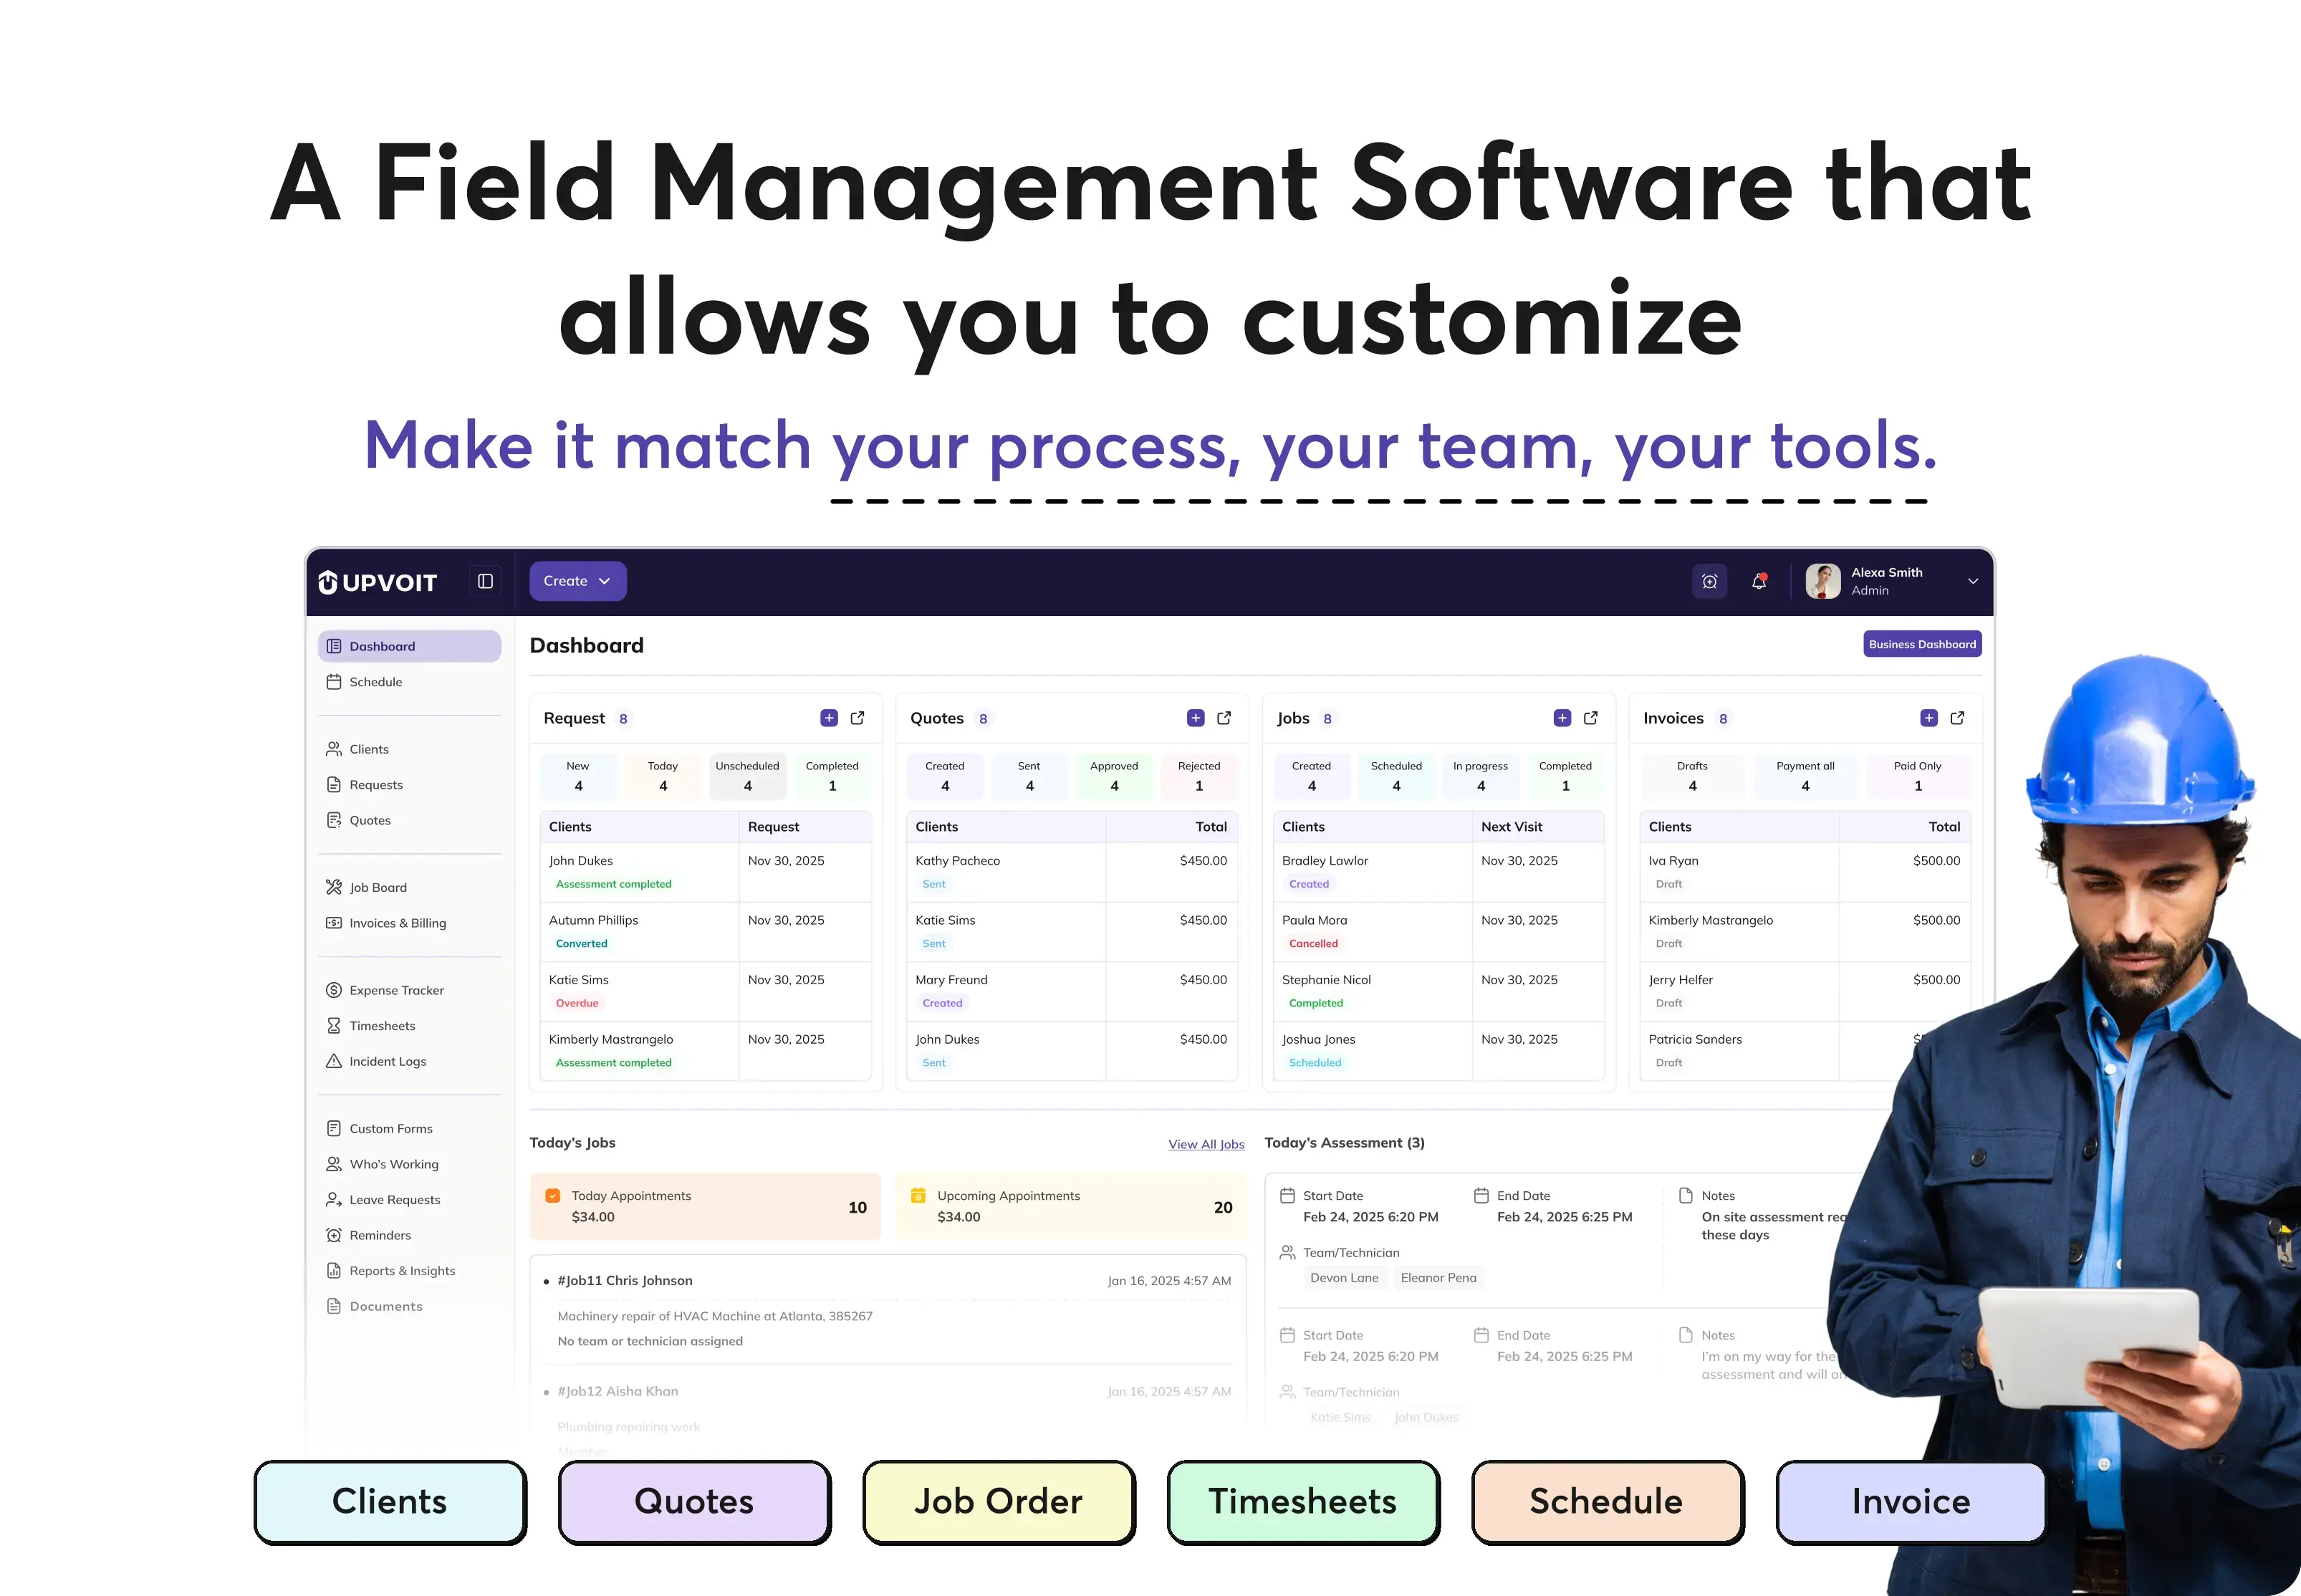Open Expense Tracker in sidebar

point(396,990)
